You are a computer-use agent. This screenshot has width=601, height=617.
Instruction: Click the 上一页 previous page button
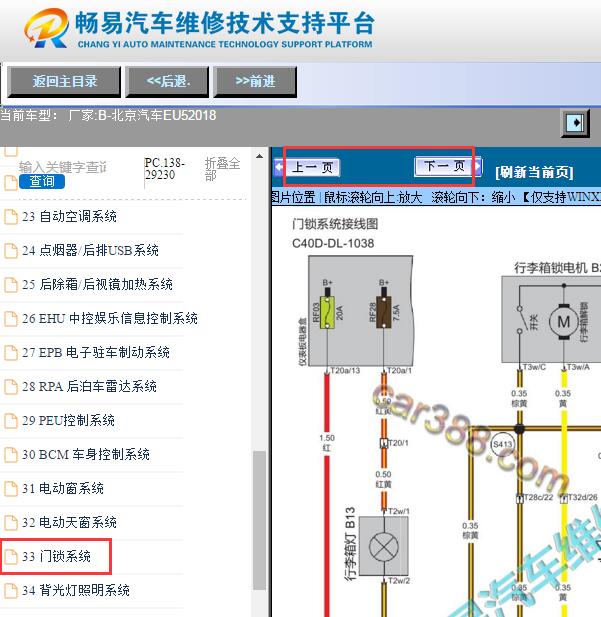(307, 168)
